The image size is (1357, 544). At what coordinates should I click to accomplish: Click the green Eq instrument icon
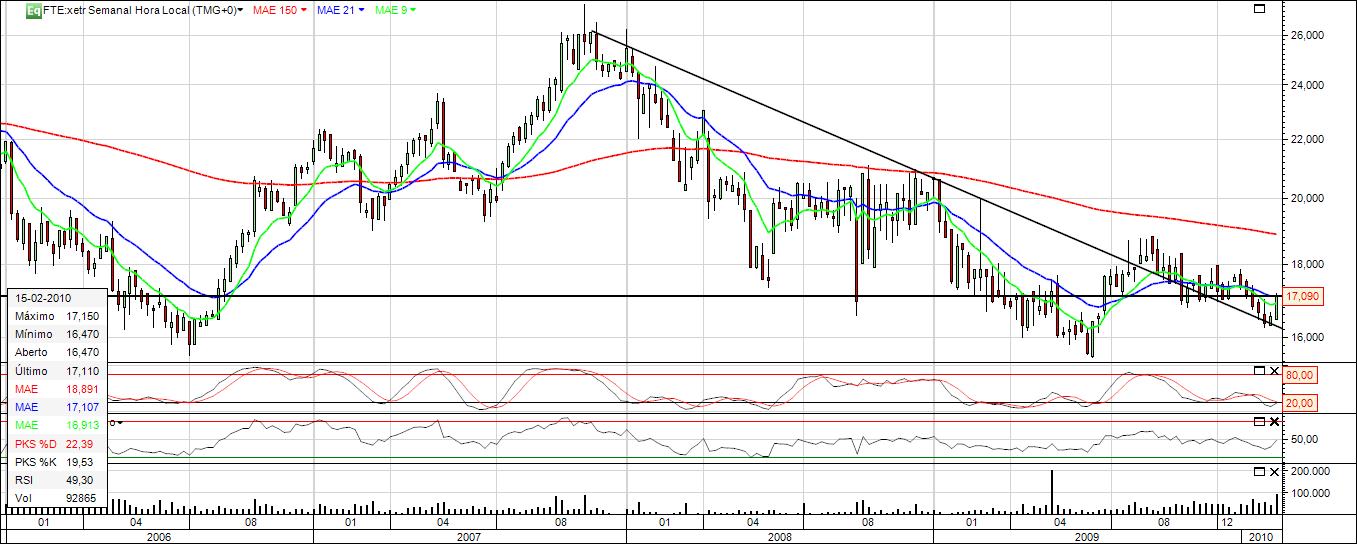click(x=33, y=11)
